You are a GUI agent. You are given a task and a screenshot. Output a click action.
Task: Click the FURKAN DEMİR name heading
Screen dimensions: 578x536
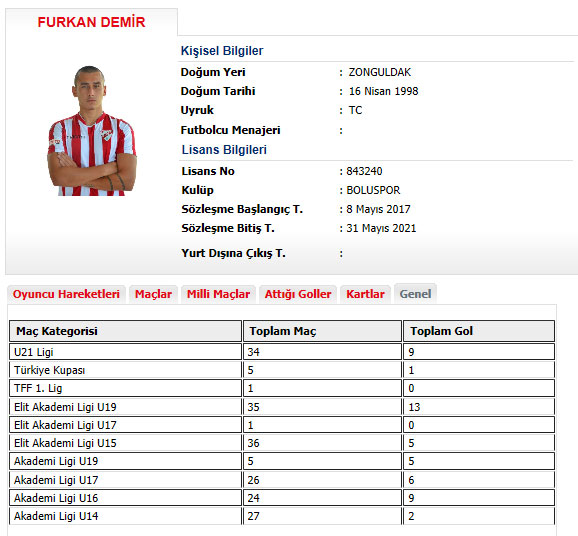(x=91, y=22)
